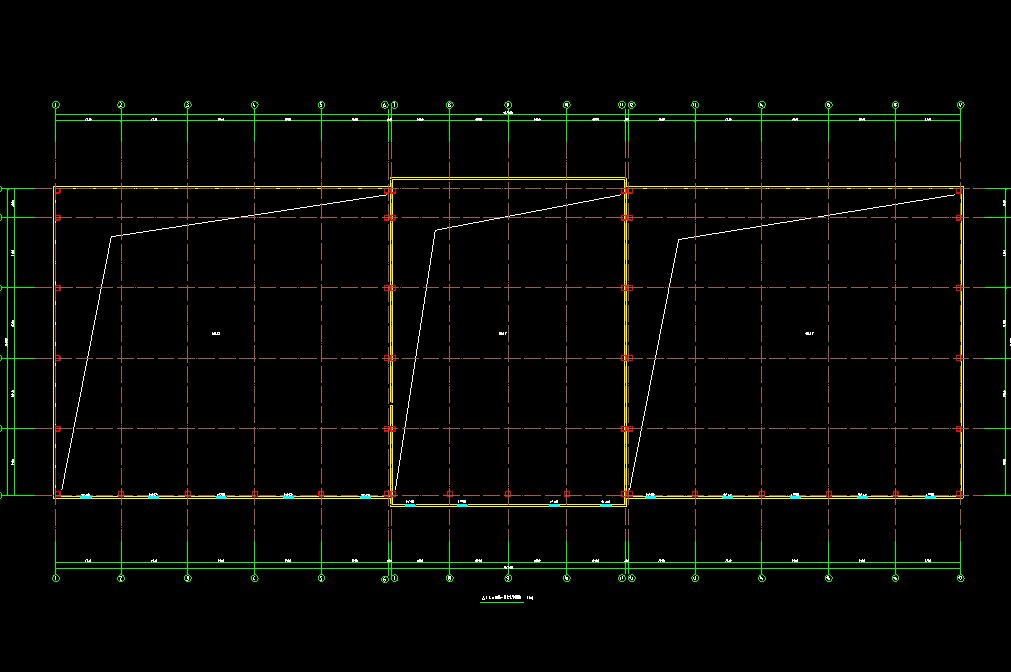The height and width of the screenshot is (672, 1011).
Task: Select the room label in the right bay
Action: [809, 333]
